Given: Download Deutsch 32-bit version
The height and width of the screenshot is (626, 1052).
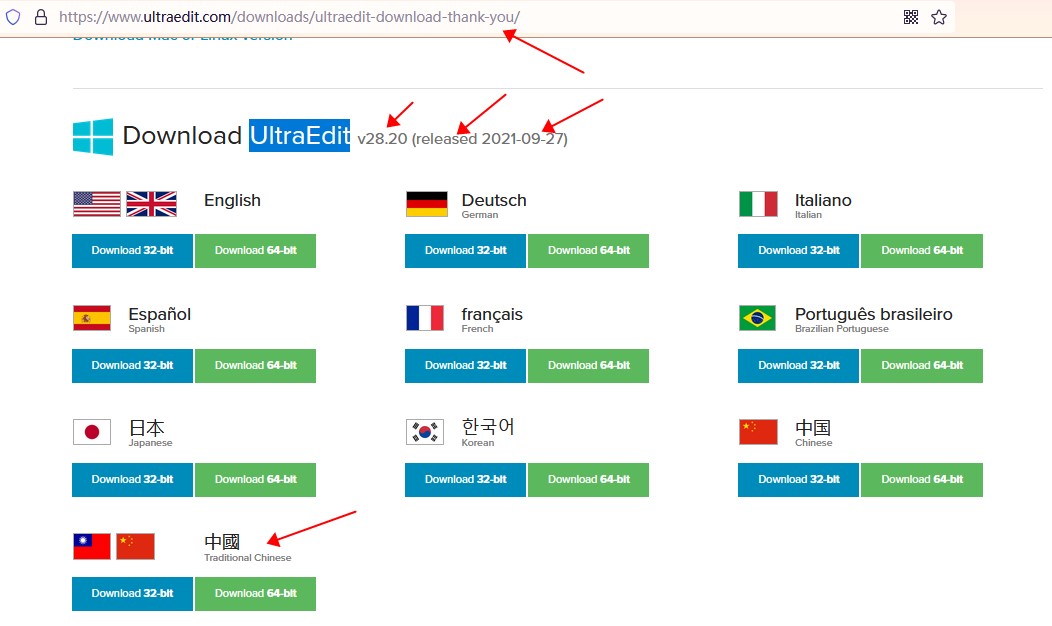Looking at the screenshot, I should pos(466,251).
